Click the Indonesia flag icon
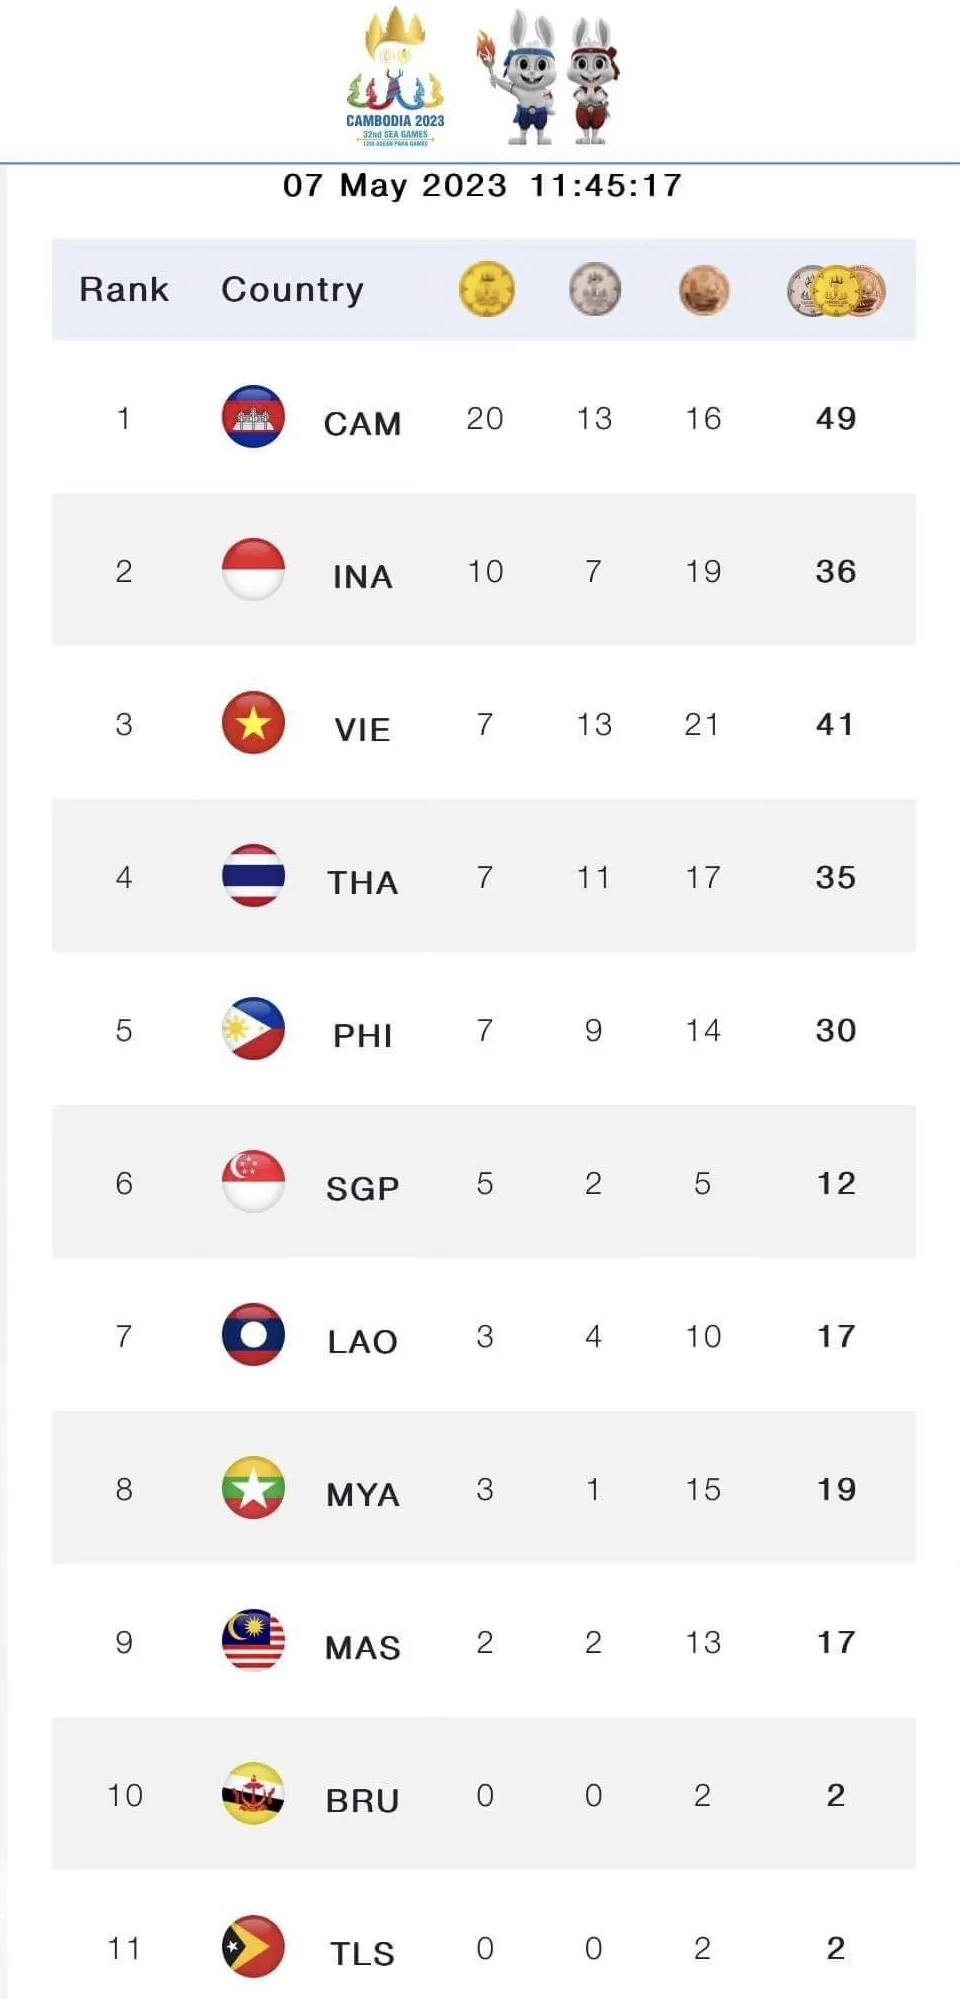This screenshot has height=1999, width=960. [x=253, y=569]
